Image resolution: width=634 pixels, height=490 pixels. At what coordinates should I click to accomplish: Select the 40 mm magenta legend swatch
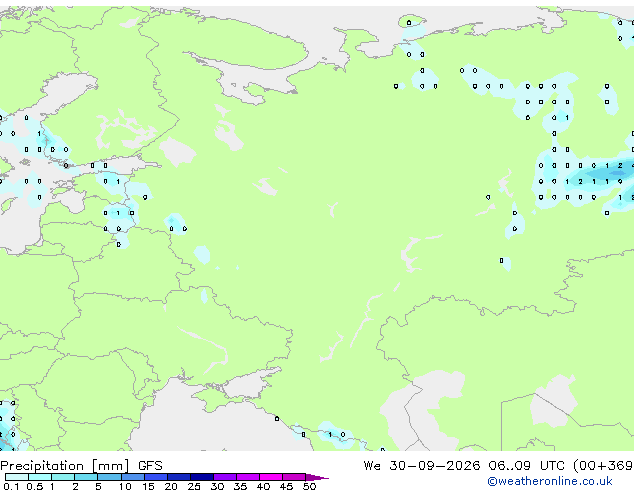click(271, 477)
